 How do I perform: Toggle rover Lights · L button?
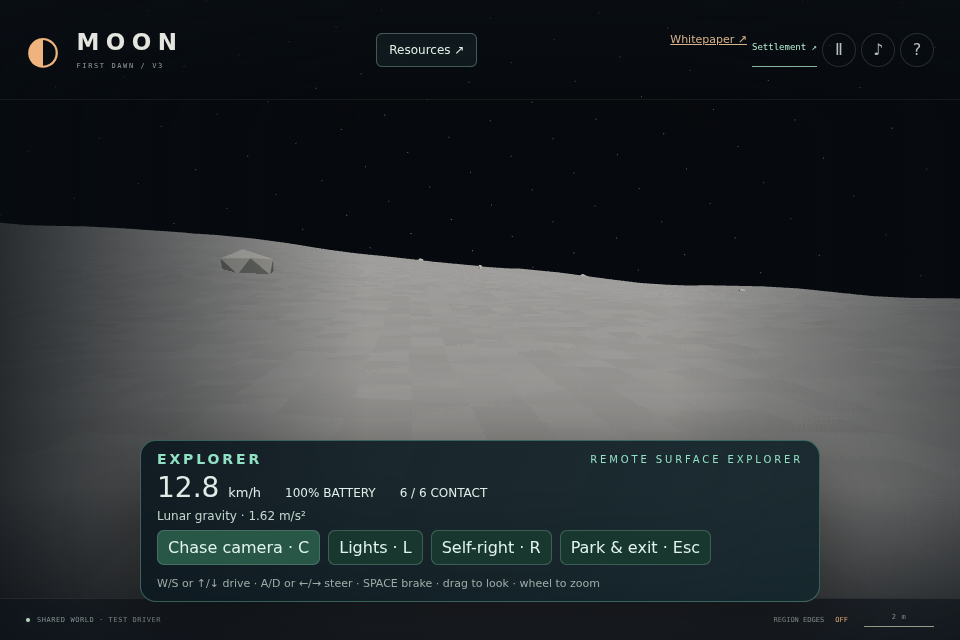(x=375, y=548)
